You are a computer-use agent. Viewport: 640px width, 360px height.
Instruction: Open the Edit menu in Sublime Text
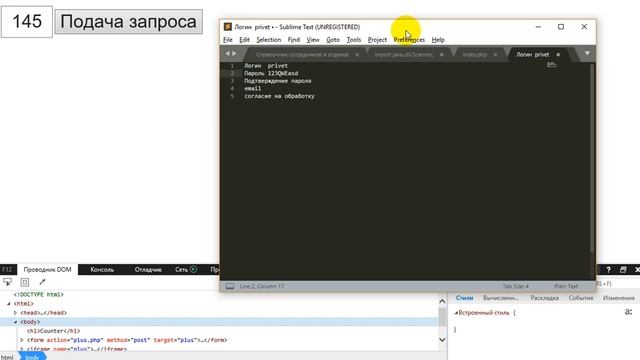244,40
